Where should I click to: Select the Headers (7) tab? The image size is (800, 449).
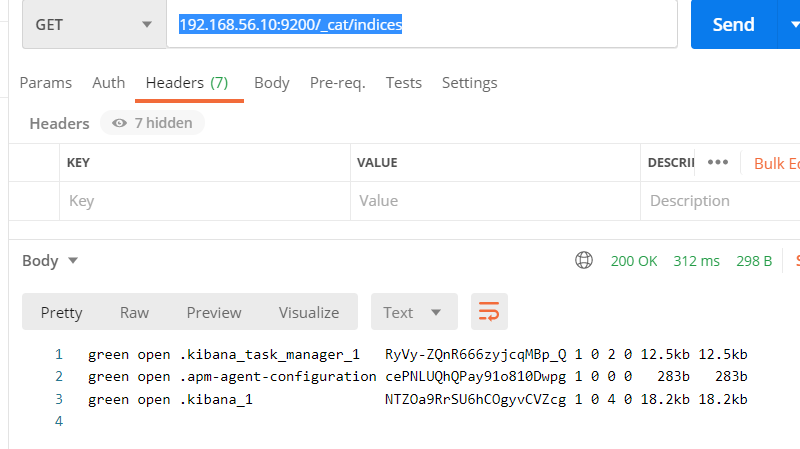tap(187, 83)
